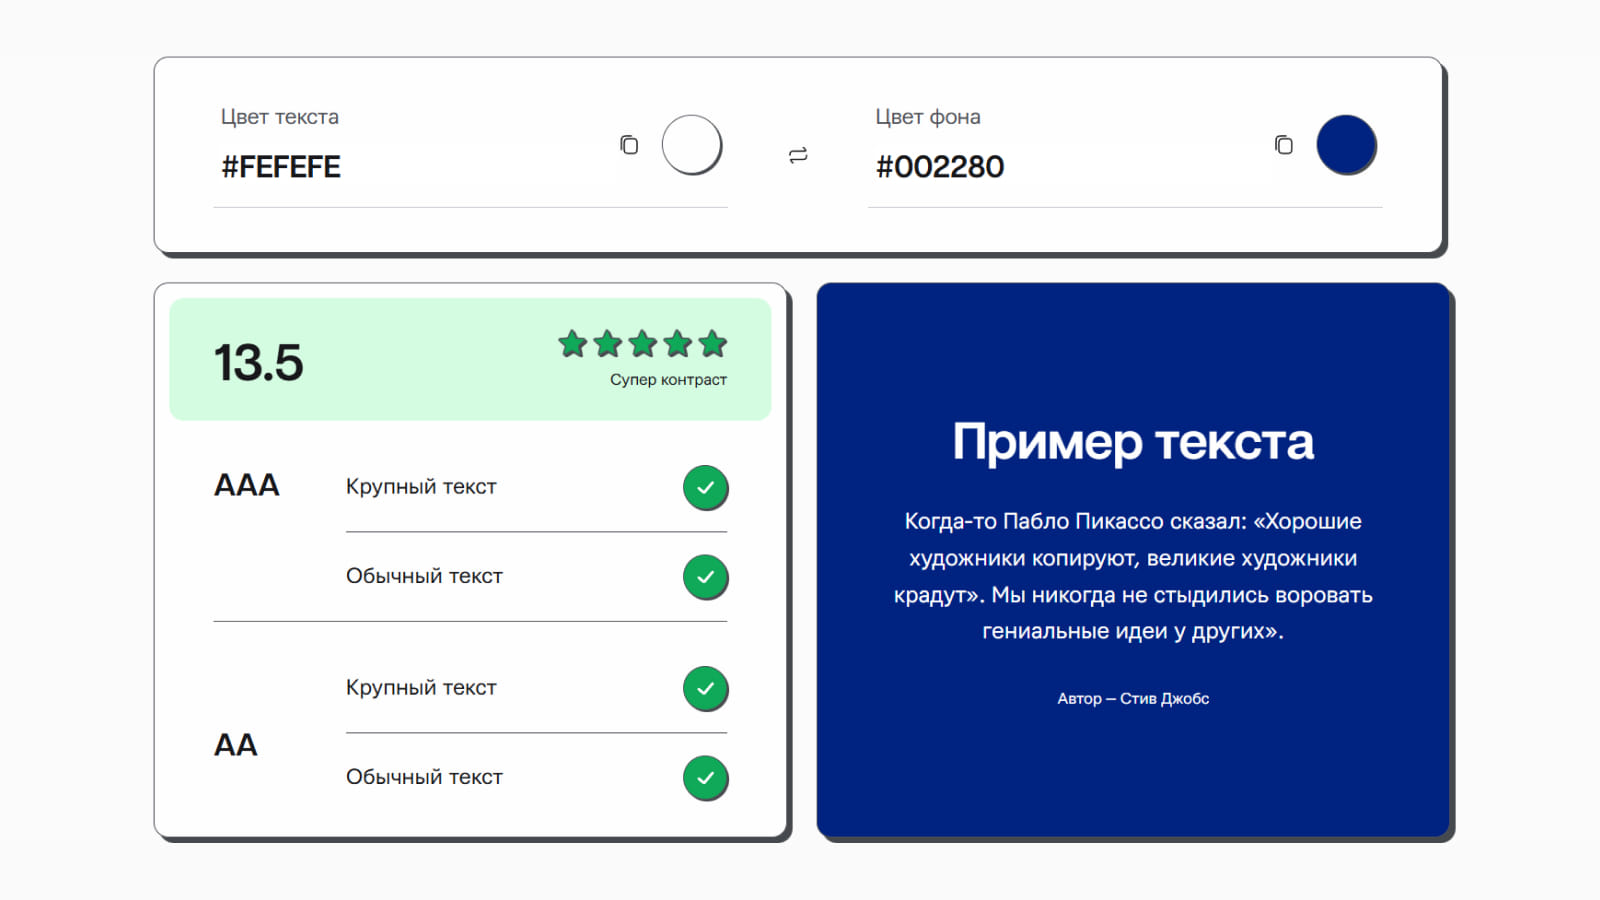Screen dimensions: 1600x900
Task: Open the text color picker circle
Action: click(691, 144)
